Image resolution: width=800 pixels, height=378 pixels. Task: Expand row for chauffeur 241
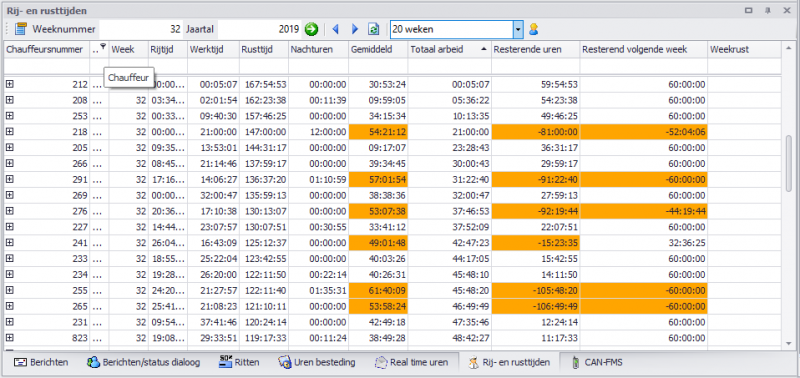coord(9,242)
